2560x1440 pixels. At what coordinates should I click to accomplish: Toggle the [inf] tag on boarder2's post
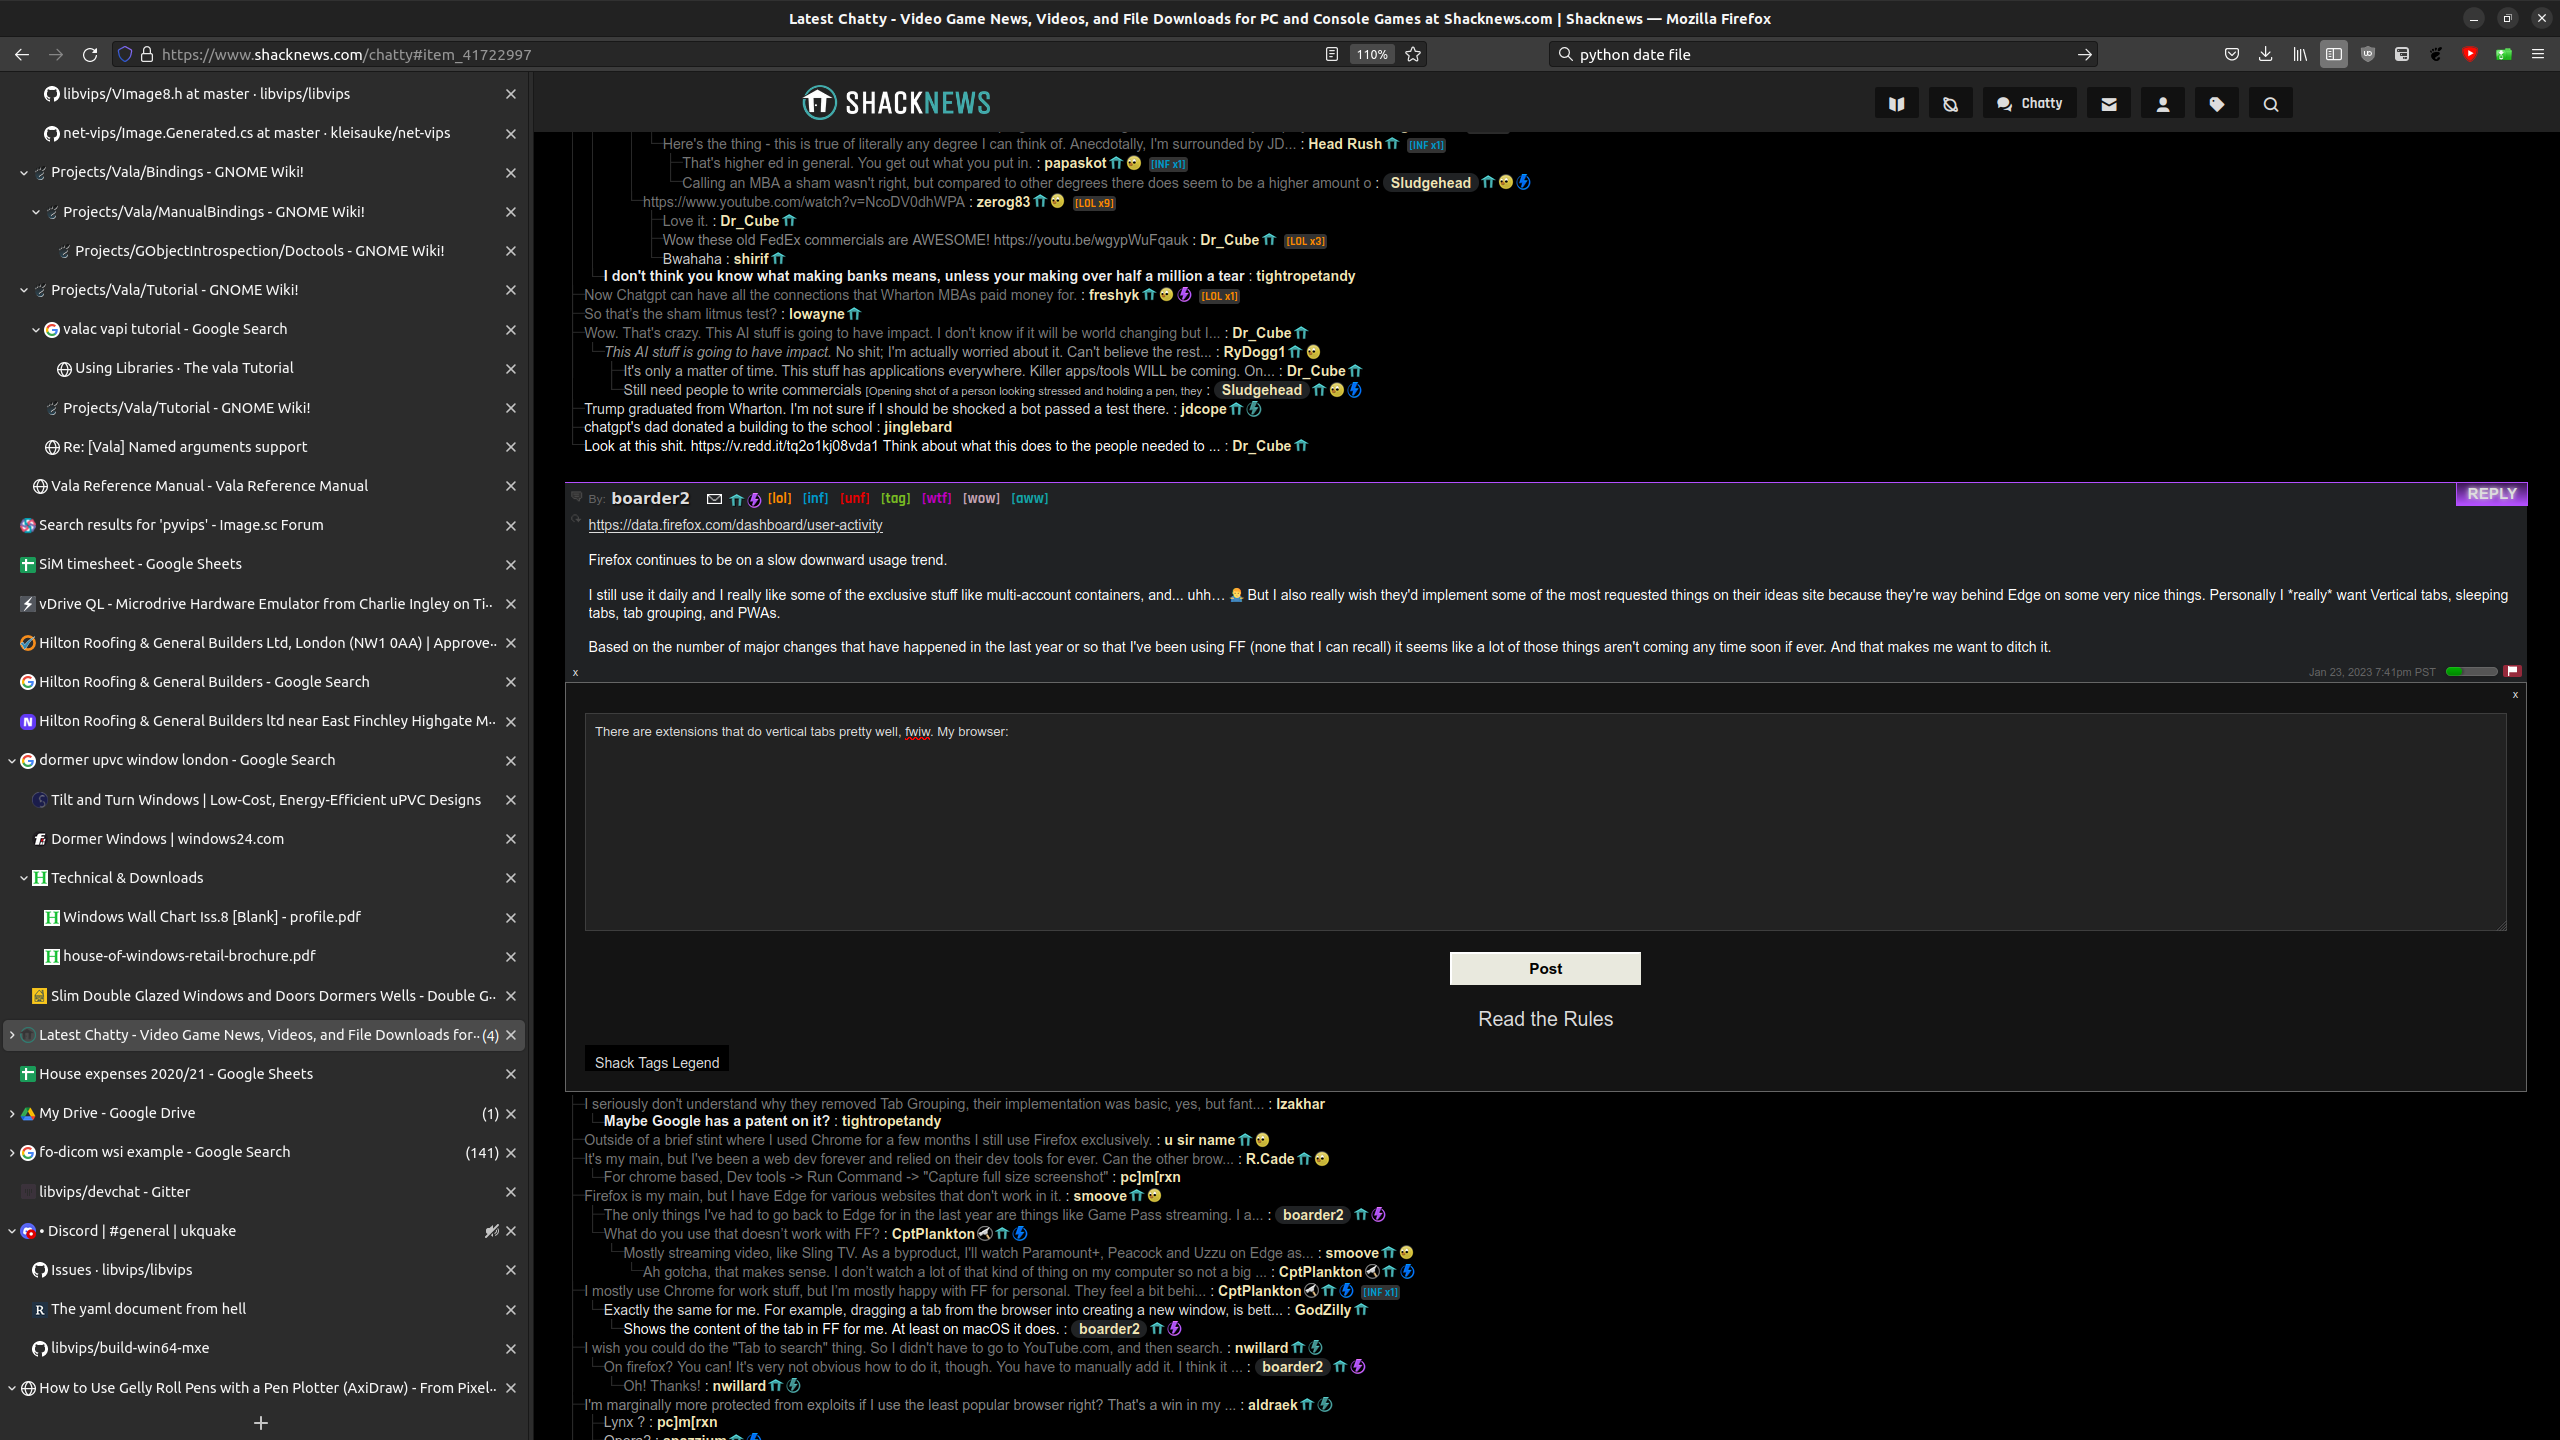pyautogui.click(x=815, y=498)
